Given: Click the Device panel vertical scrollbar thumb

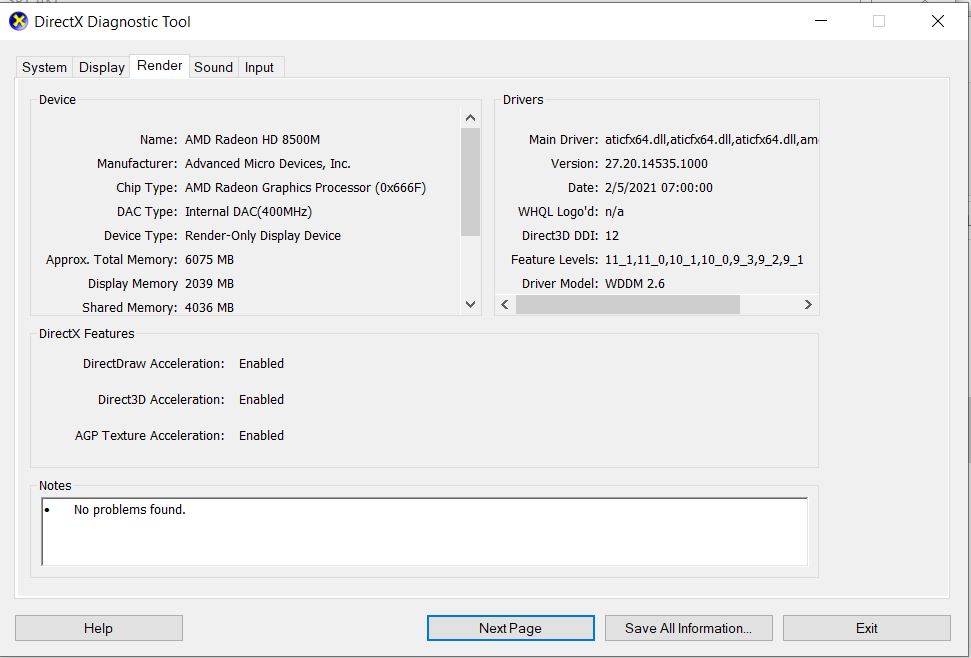Looking at the screenshot, I should coord(471,182).
